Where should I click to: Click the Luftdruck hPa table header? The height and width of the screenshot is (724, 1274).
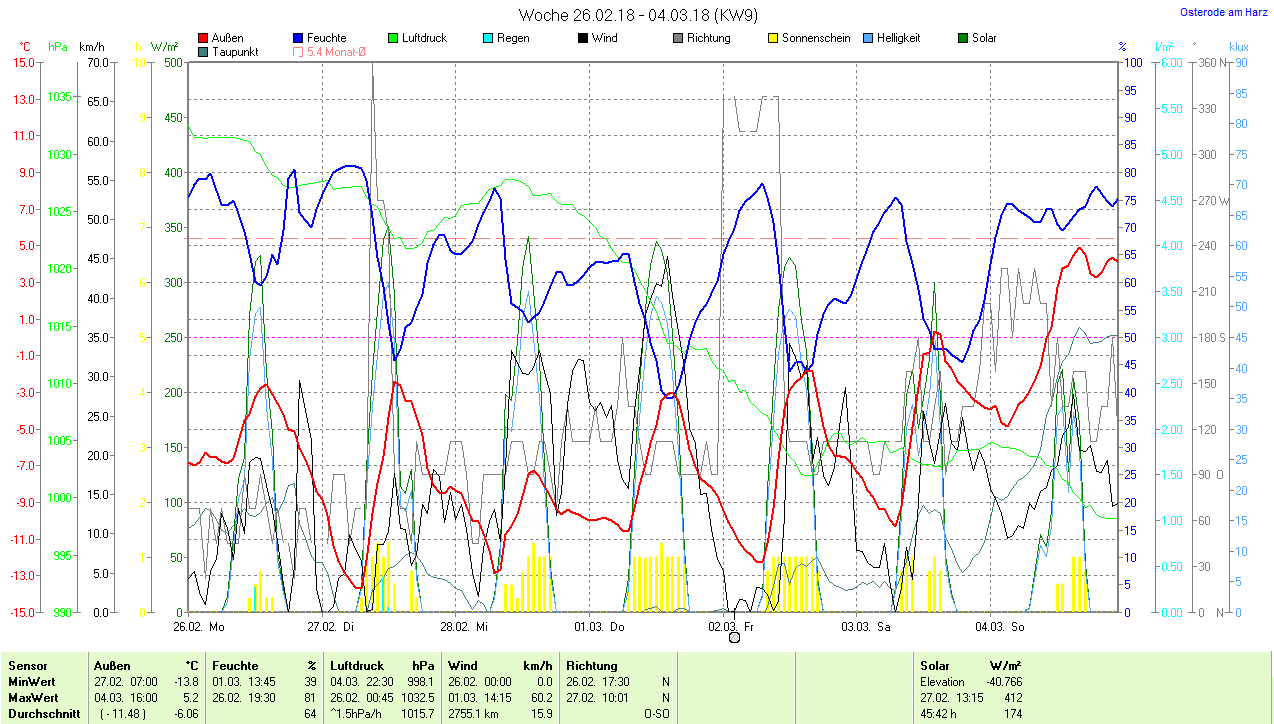(x=384, y=665)
